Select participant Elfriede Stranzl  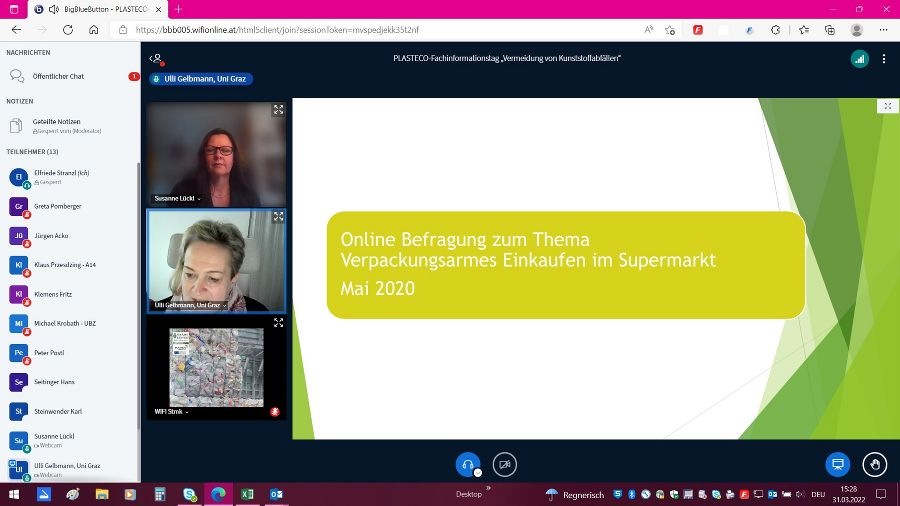pyautogui.click(x=69, y=177)
